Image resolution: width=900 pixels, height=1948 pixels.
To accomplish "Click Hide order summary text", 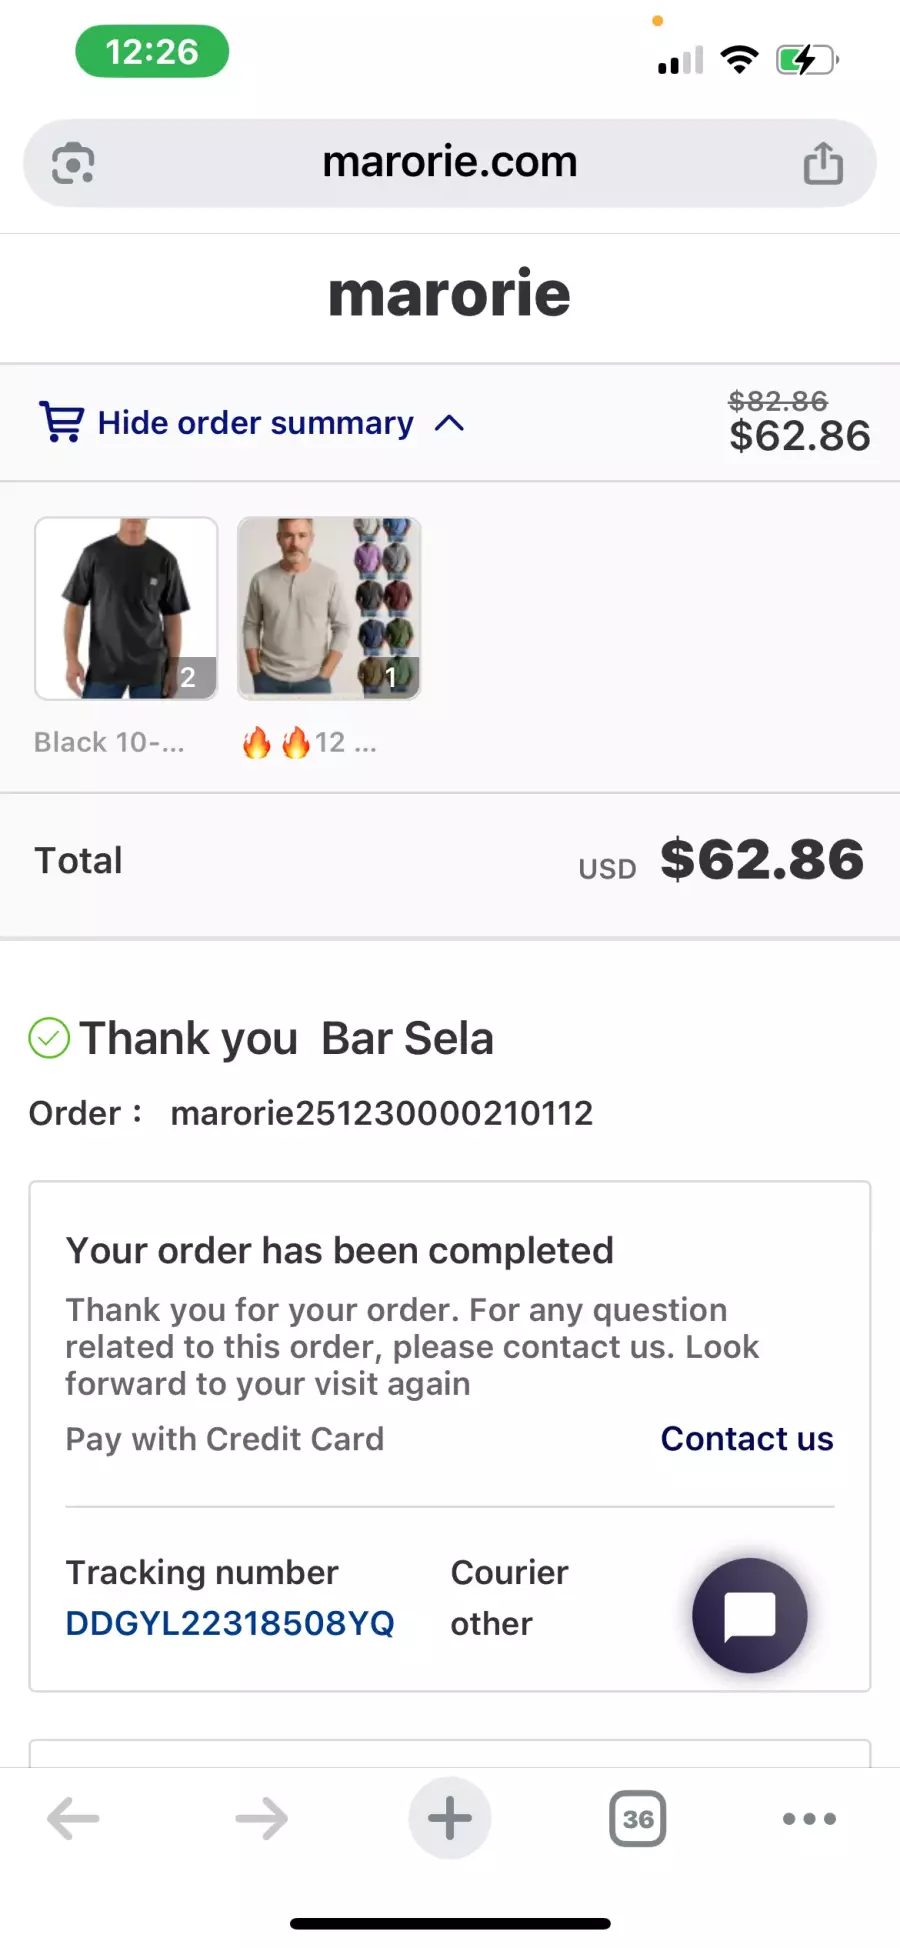I will pos(255,423).
